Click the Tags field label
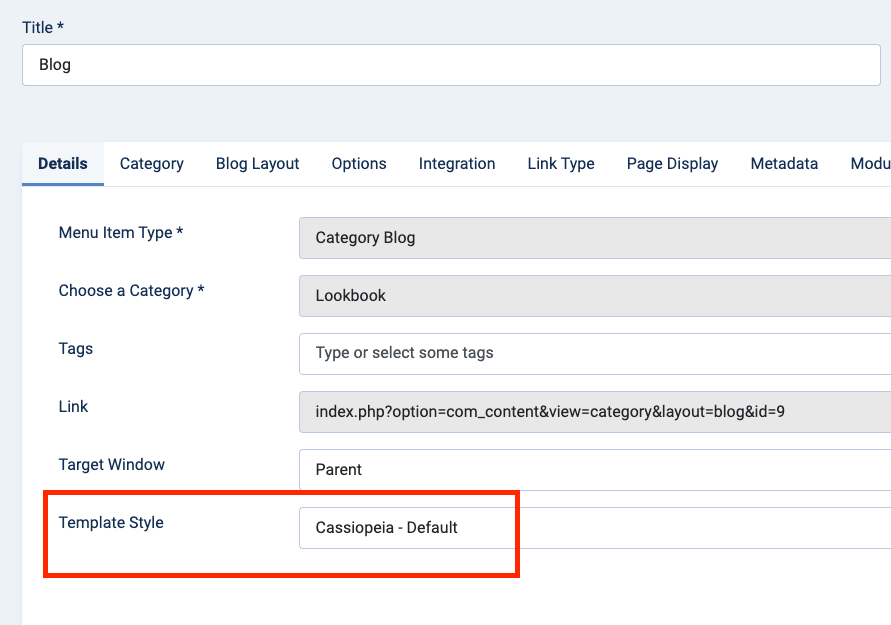 (x=76, y=348)
